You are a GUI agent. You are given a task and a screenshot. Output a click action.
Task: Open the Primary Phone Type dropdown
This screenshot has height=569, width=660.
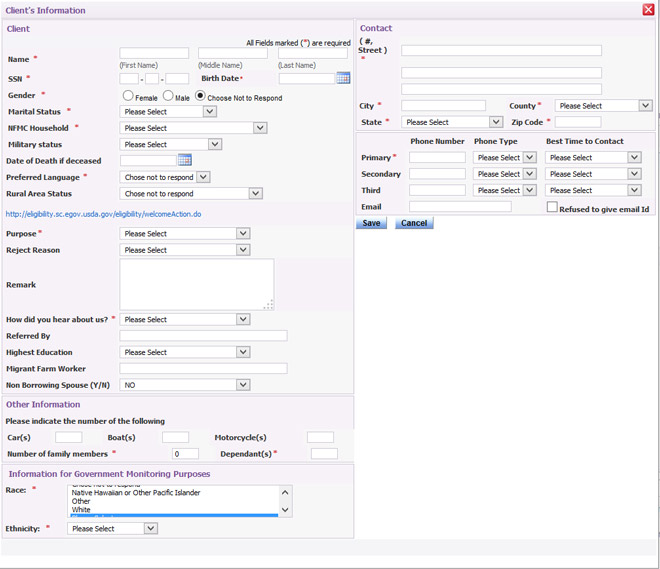505,158
